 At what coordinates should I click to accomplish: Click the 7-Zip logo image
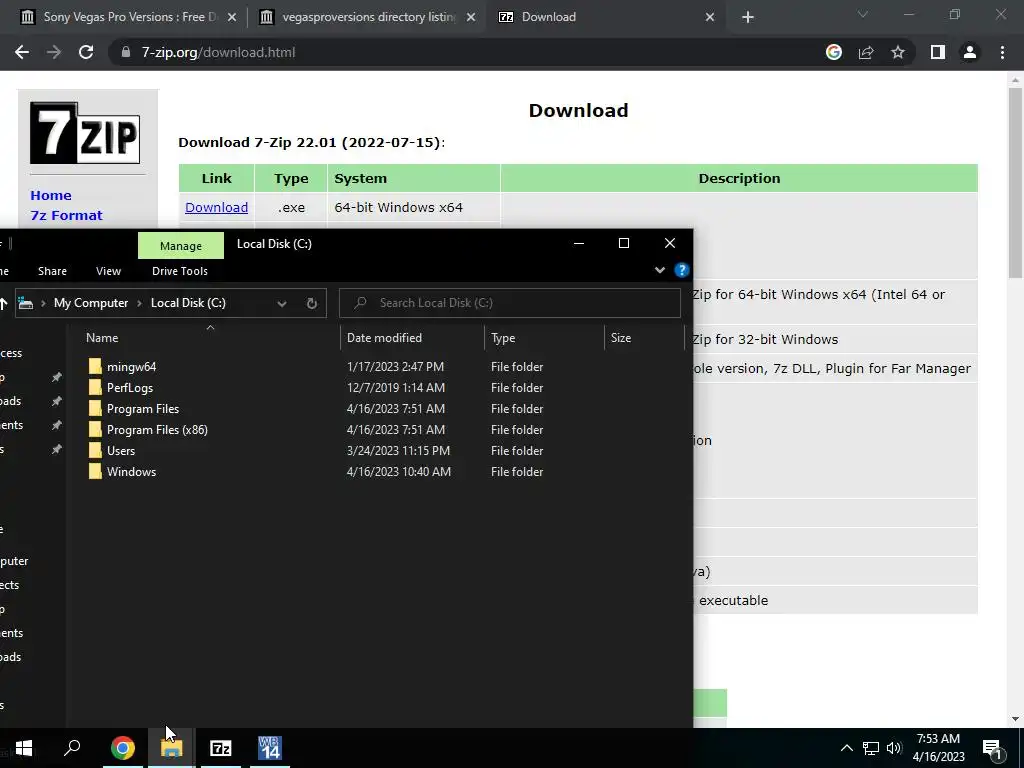(85, 133)
